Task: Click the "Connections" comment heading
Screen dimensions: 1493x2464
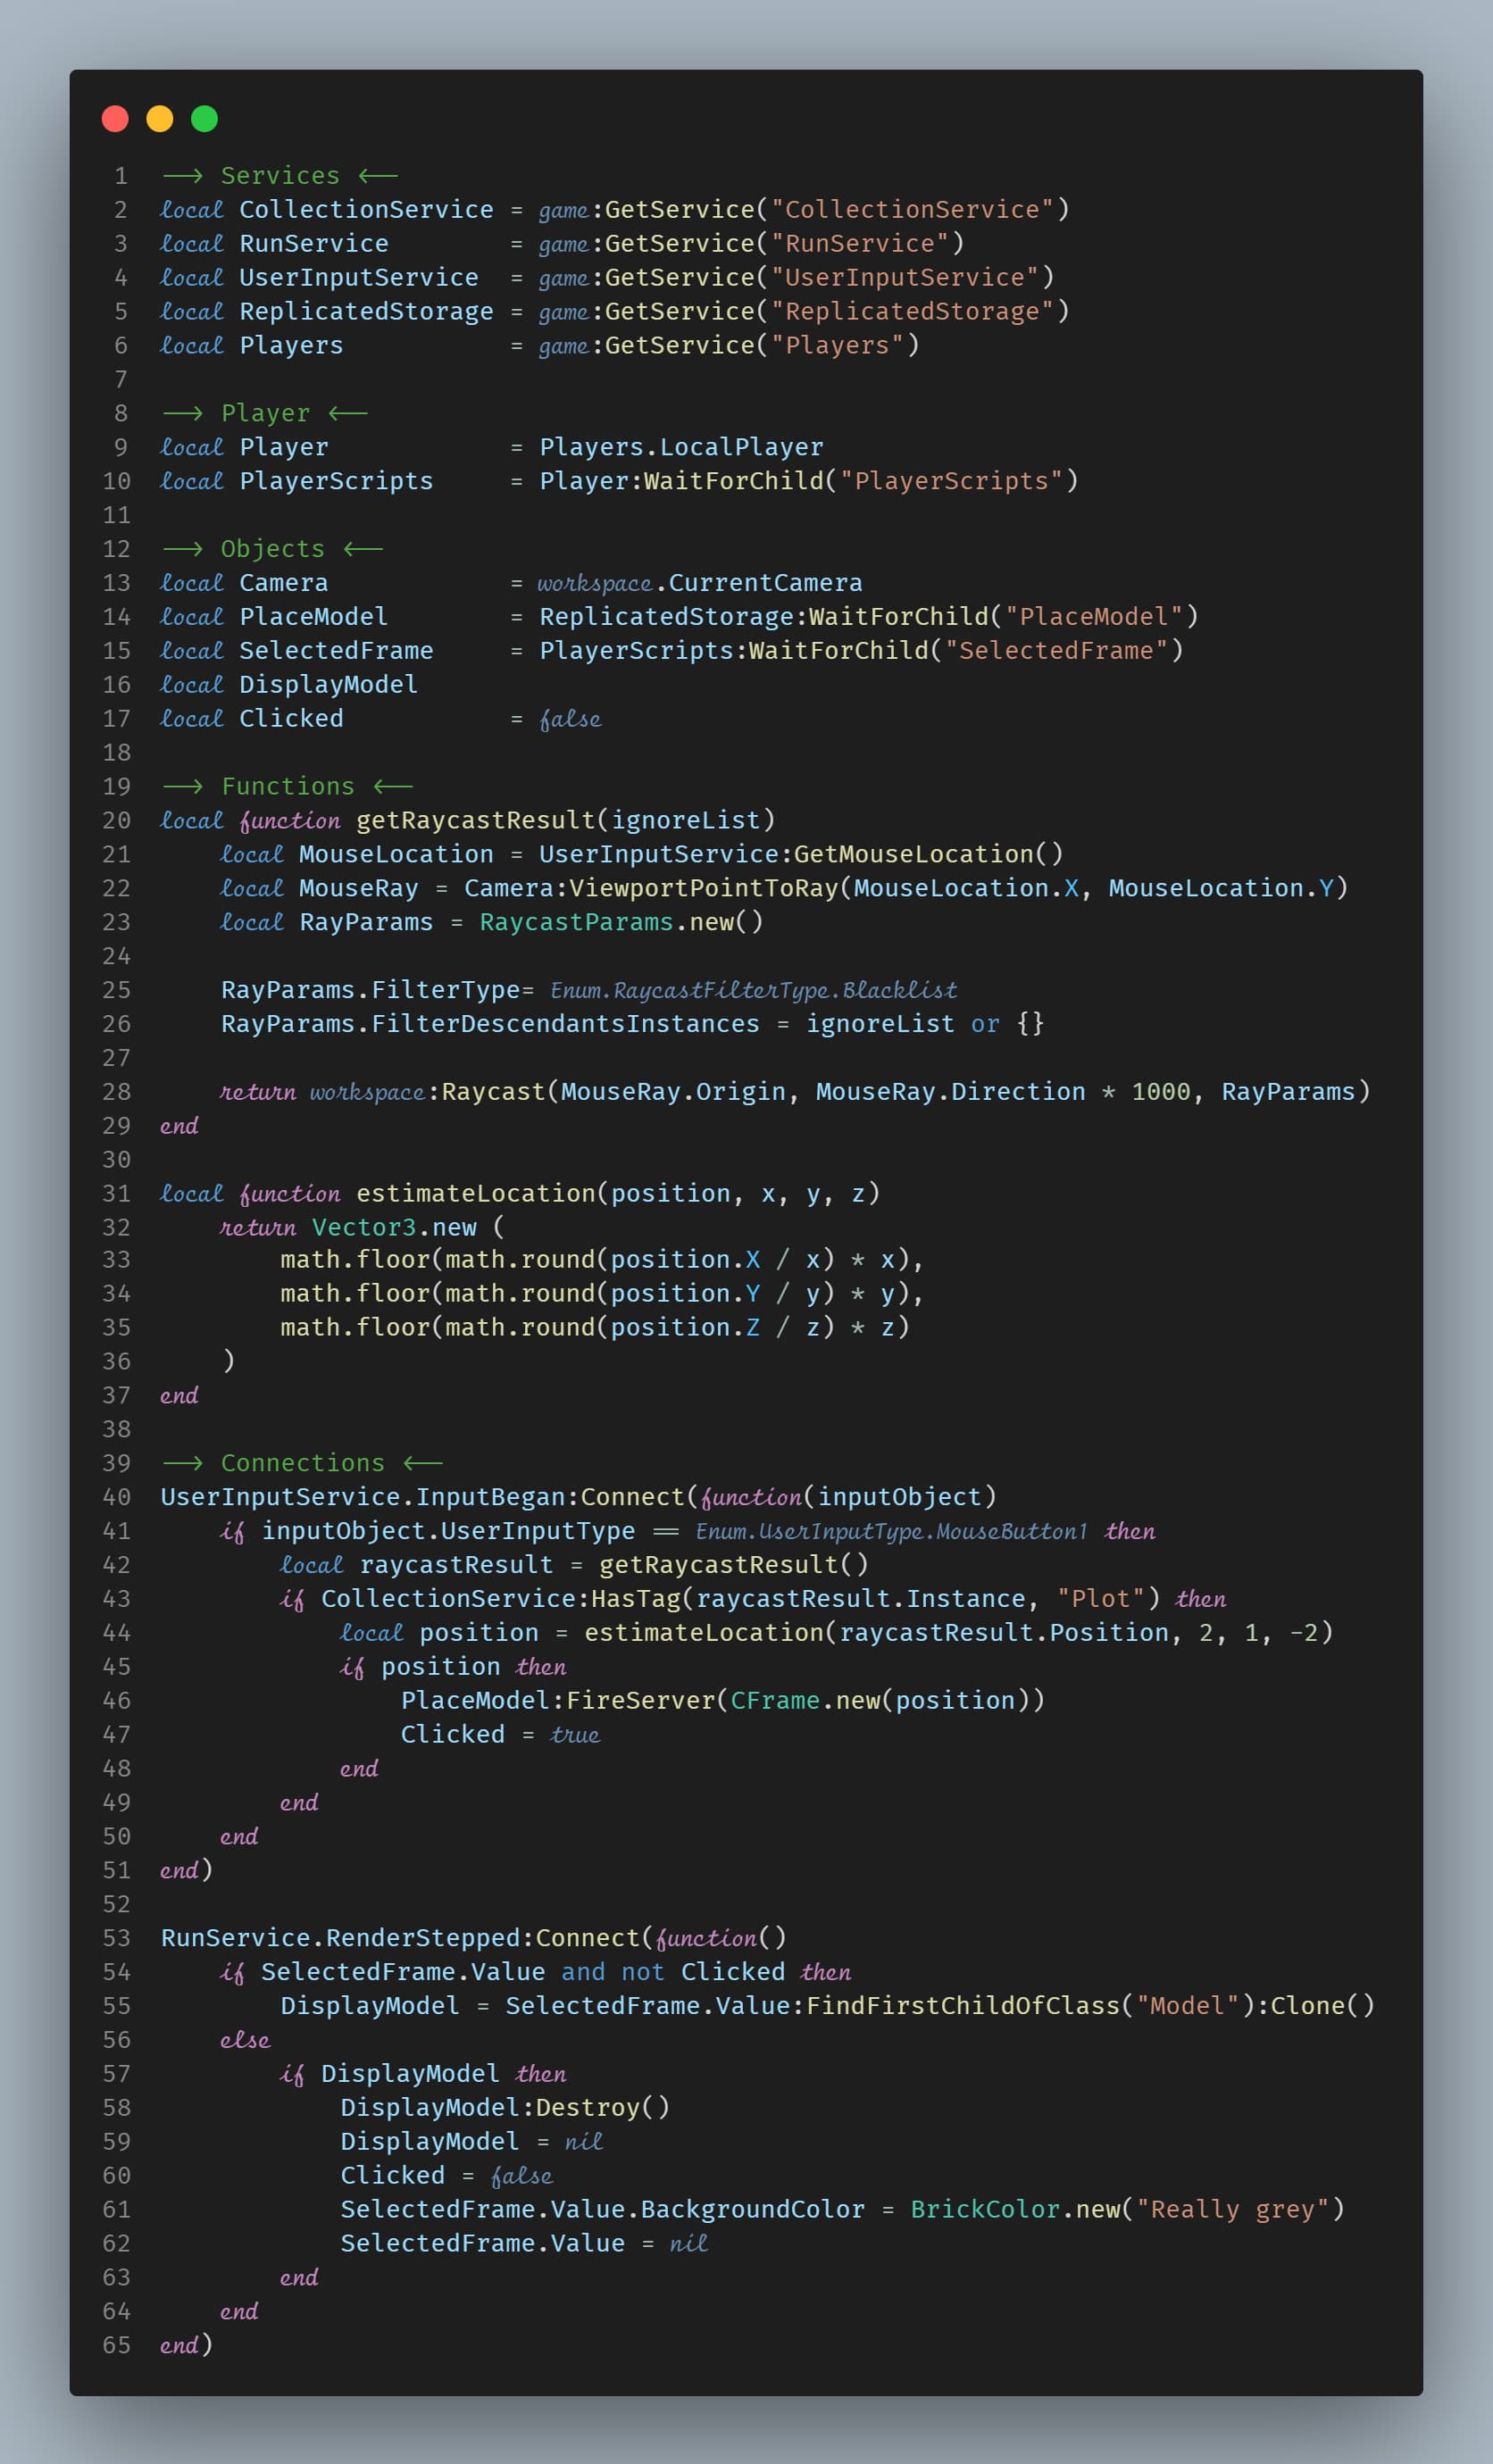Action: click(303, 1464)
